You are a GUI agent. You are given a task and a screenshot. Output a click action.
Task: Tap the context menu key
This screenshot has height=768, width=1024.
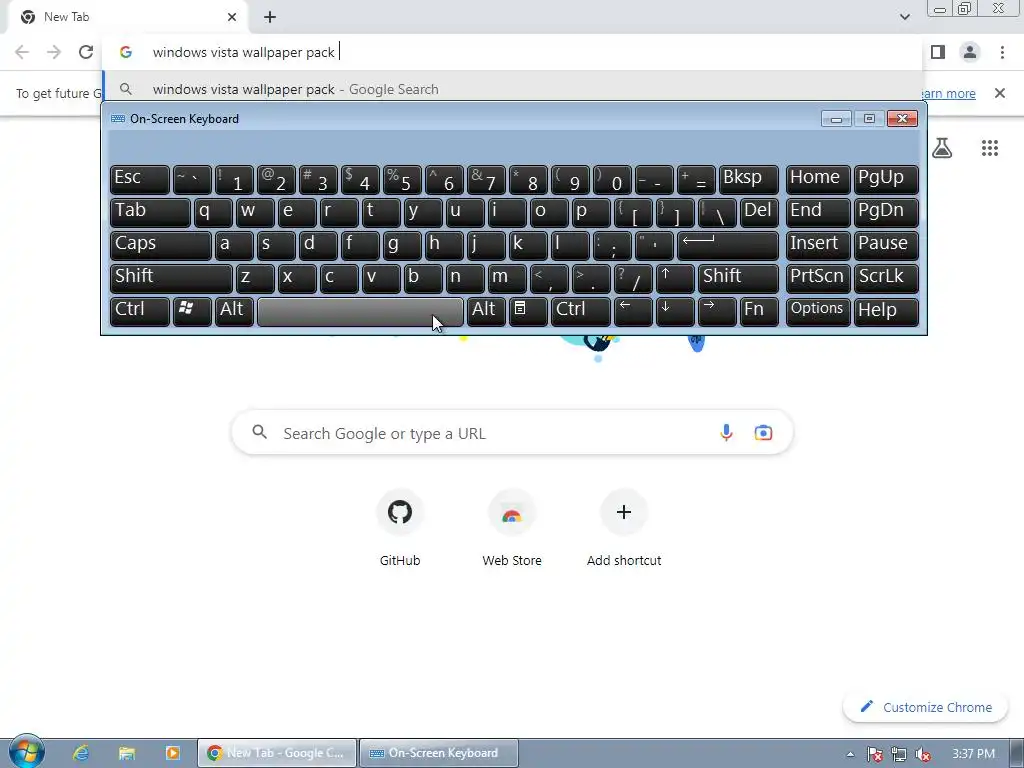click(528, 311)
